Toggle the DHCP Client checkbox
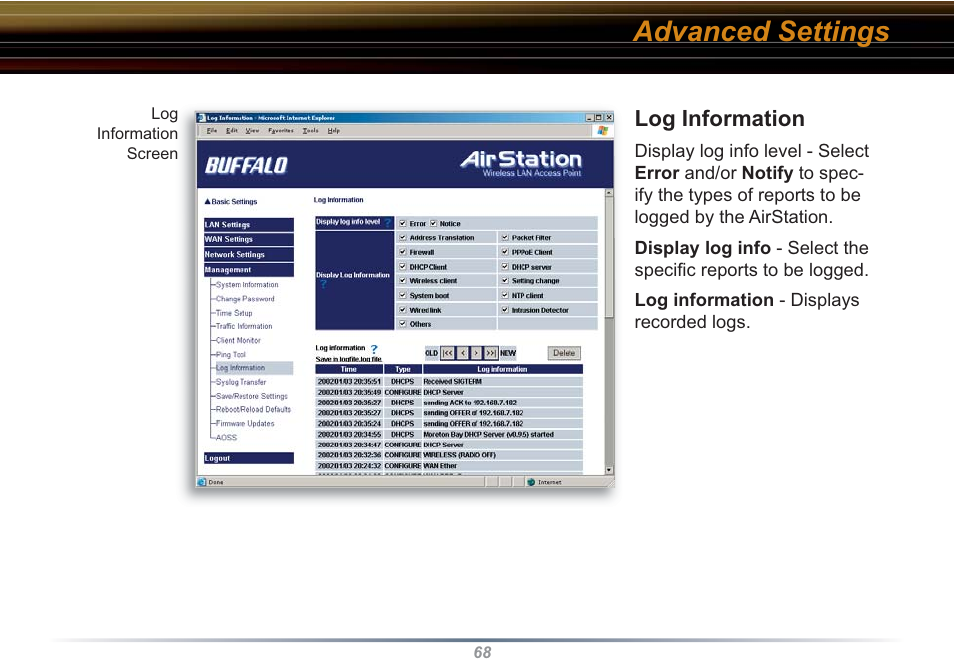 [402, 267]
